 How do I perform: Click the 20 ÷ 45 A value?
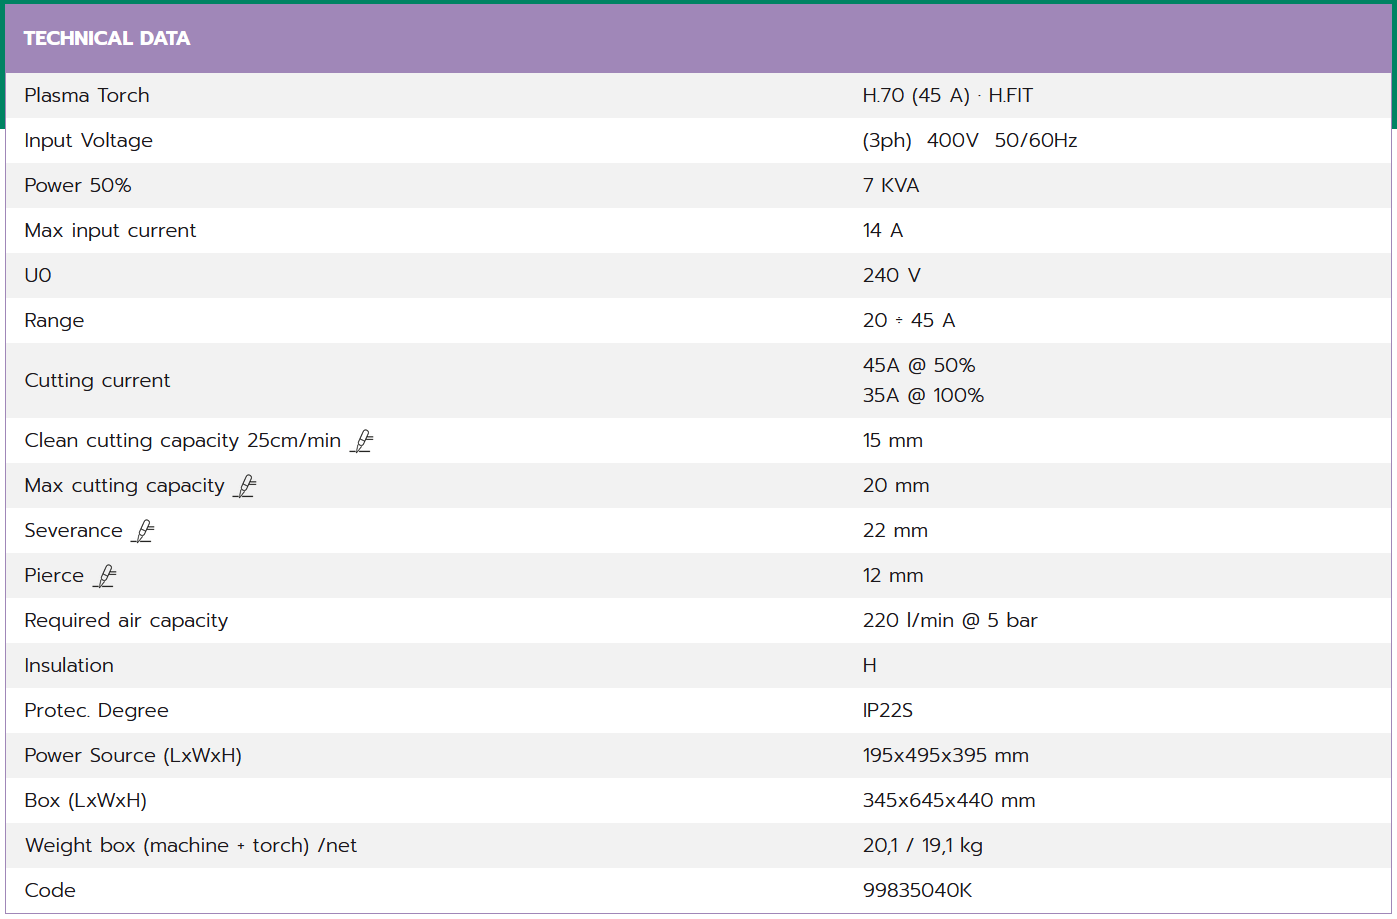click(x=909, y=320)
